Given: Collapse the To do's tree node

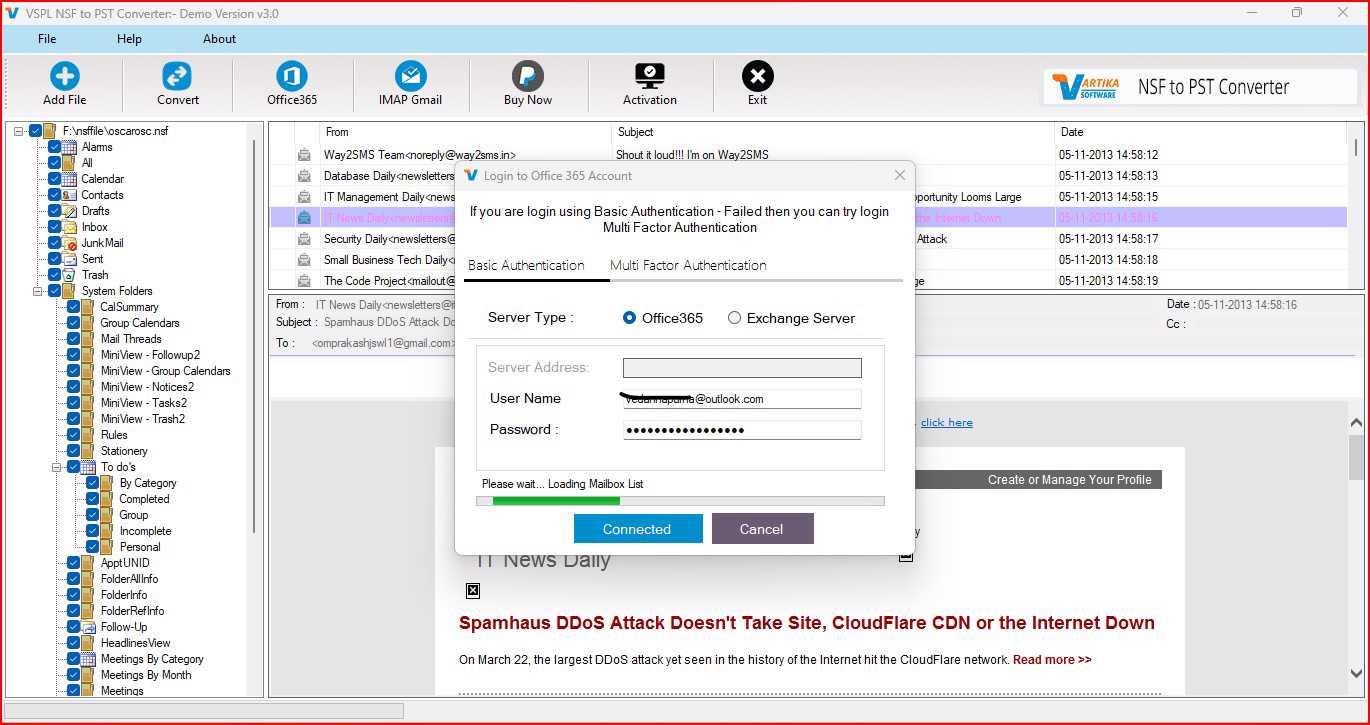Looking at the screenshot, I should 57,467.
